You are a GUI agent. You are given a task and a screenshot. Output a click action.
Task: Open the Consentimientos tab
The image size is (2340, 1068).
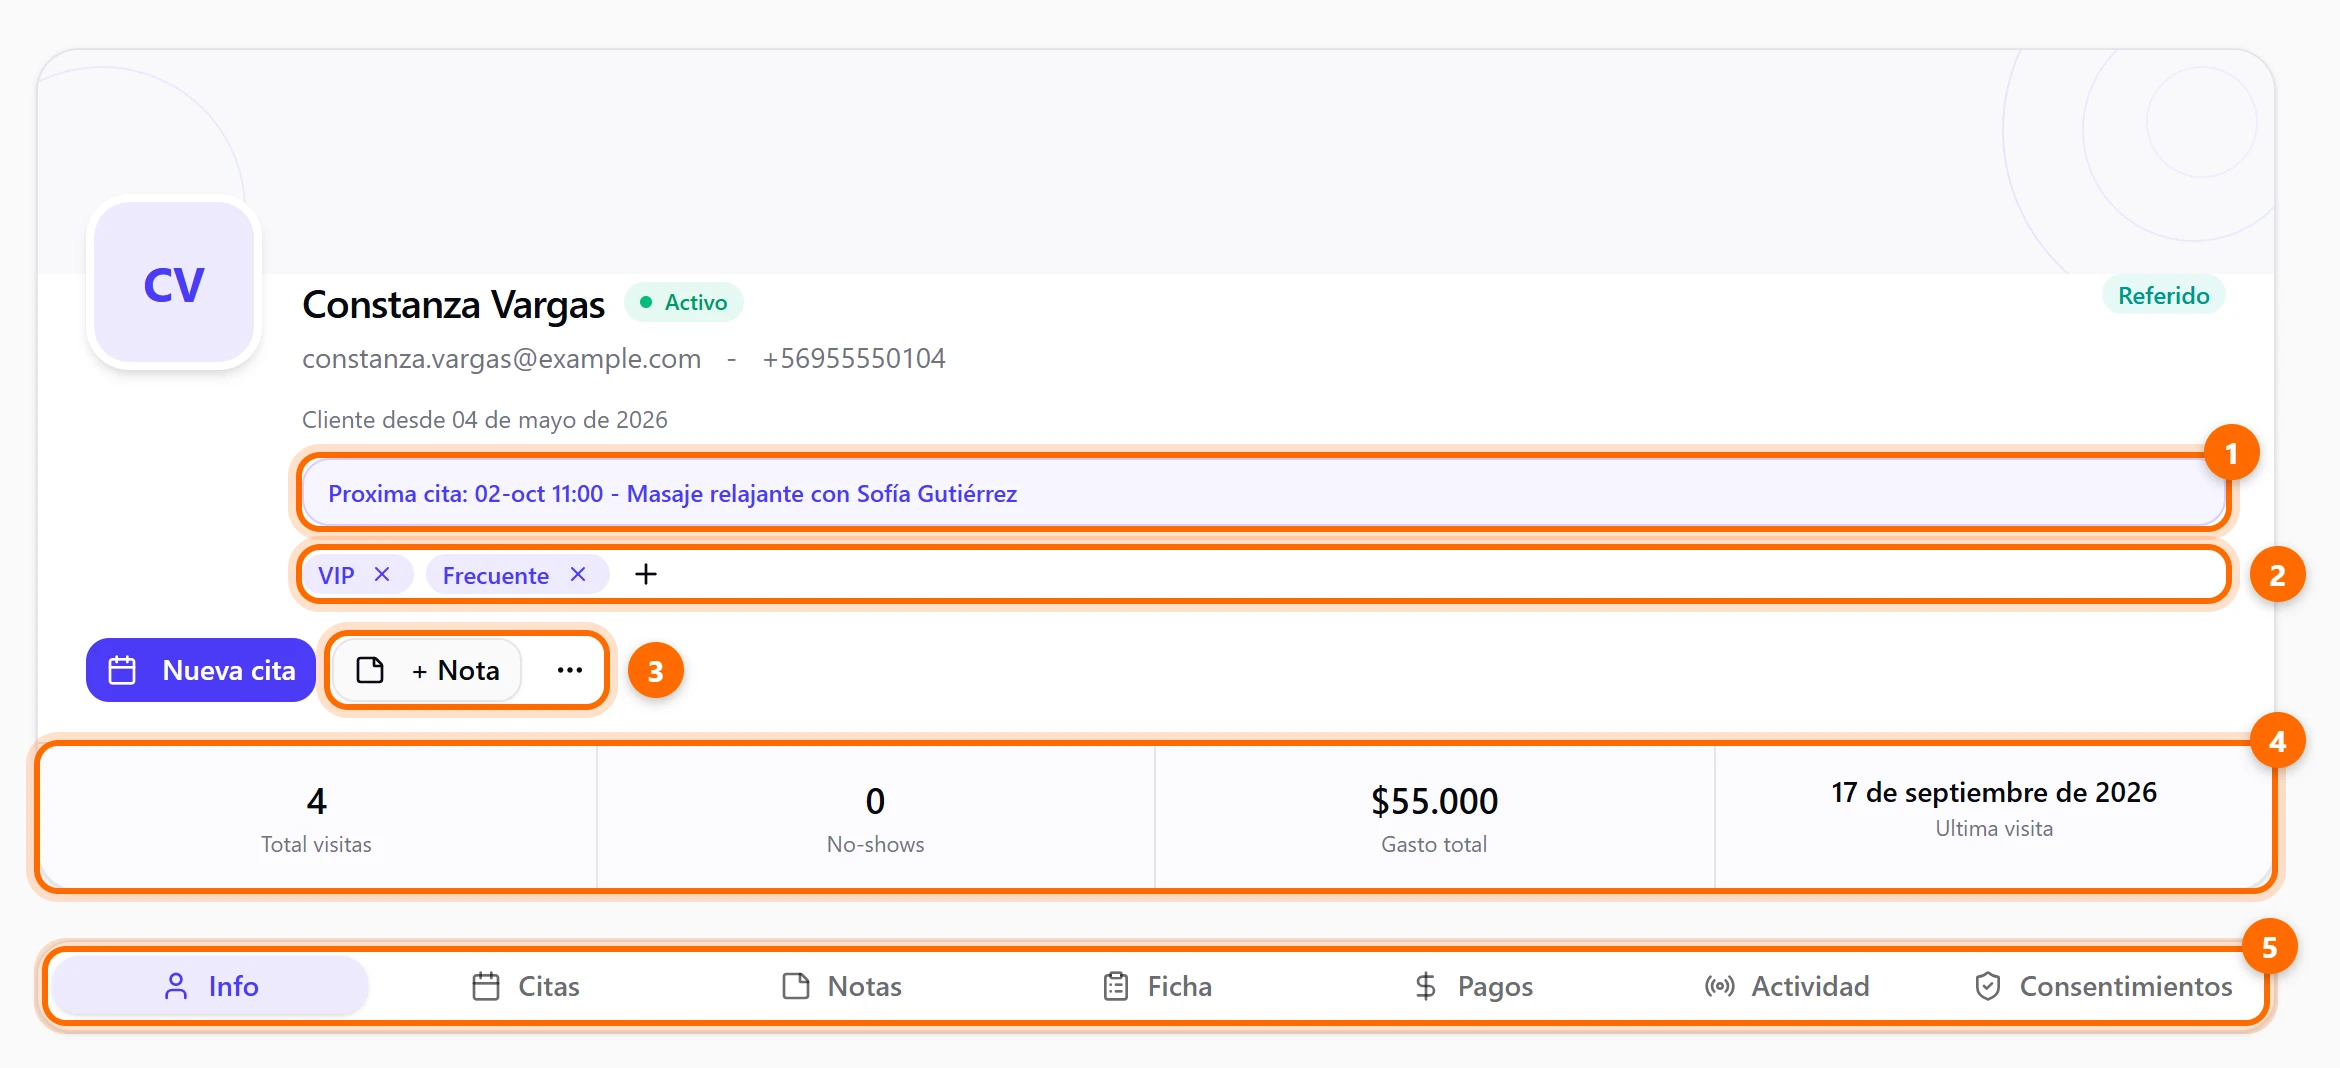click(x=2104, y=986)
